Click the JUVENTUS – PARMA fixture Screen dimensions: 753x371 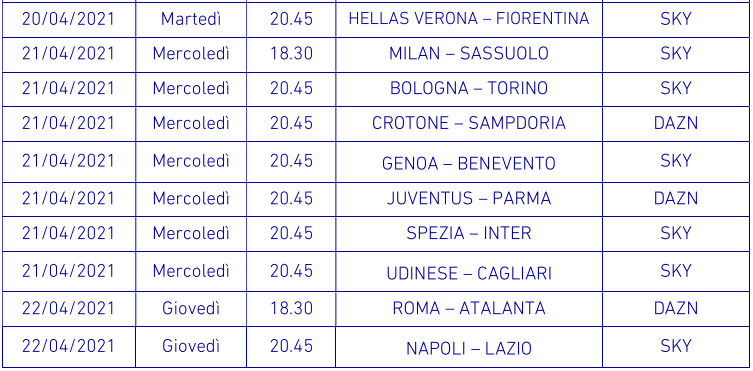[469, 198]
